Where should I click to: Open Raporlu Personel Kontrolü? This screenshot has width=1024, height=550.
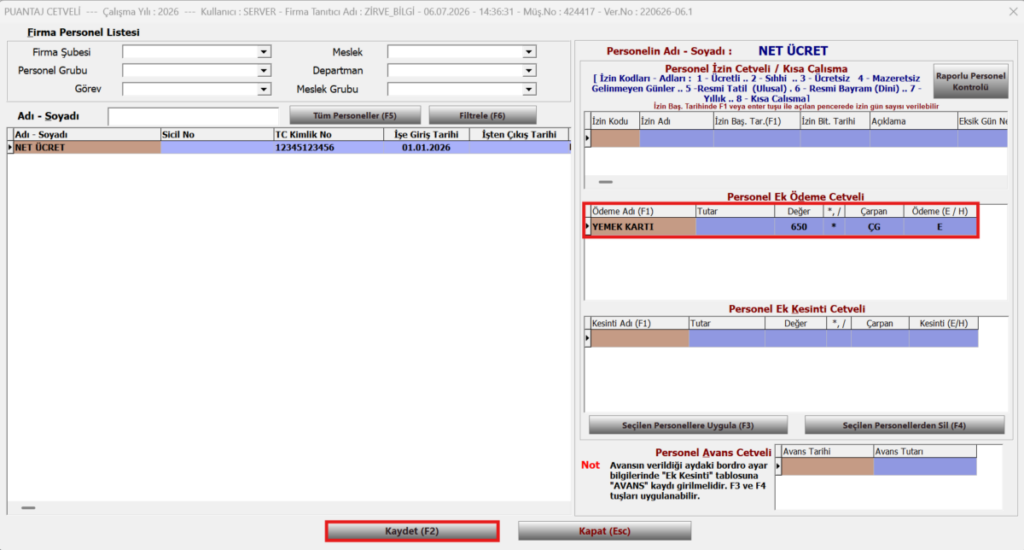click(x=970, y=81)
